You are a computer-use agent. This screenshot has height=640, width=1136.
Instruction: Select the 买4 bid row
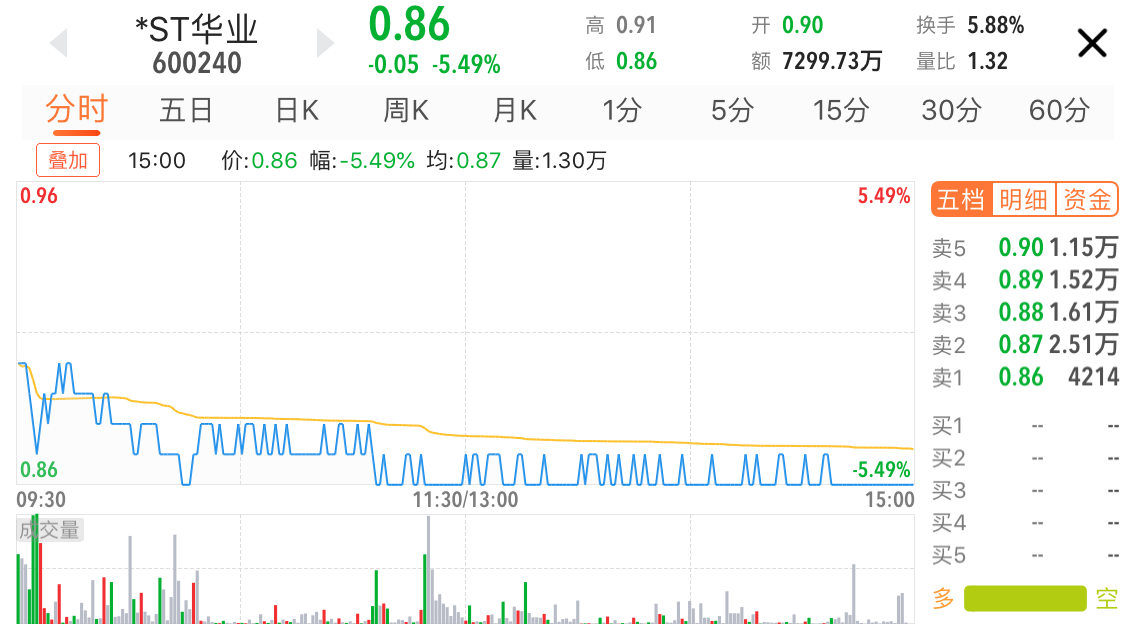point(1025,523)
